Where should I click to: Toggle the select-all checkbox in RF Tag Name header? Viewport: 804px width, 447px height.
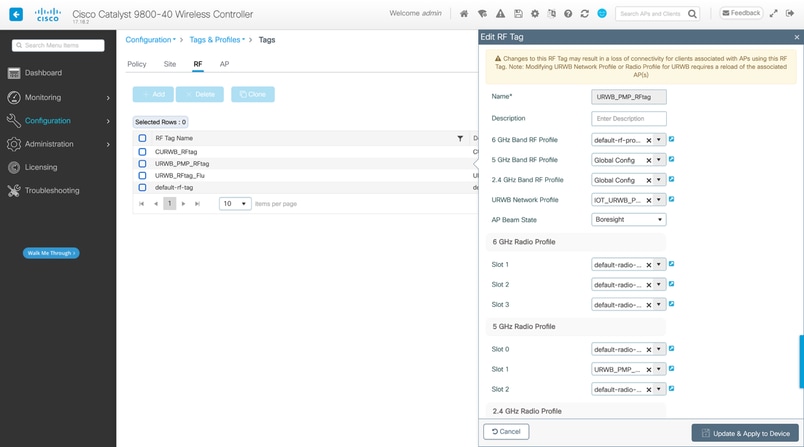[143, 138]
